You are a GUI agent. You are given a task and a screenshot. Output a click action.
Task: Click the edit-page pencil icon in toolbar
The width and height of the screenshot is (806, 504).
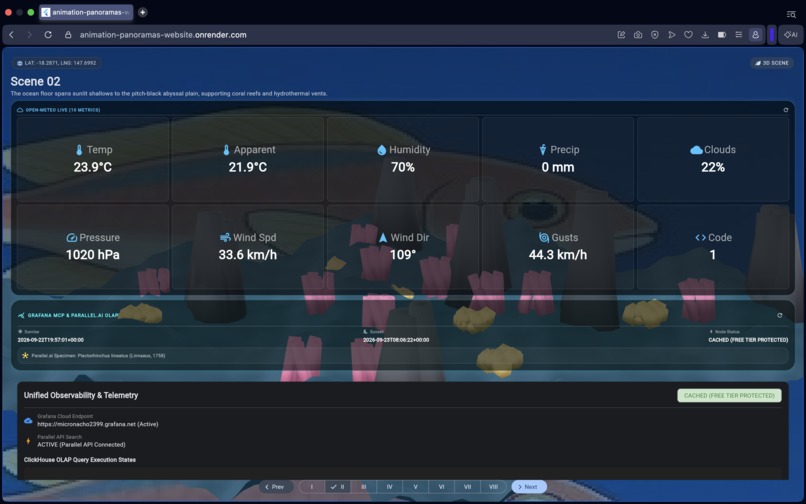coord(621,35)
